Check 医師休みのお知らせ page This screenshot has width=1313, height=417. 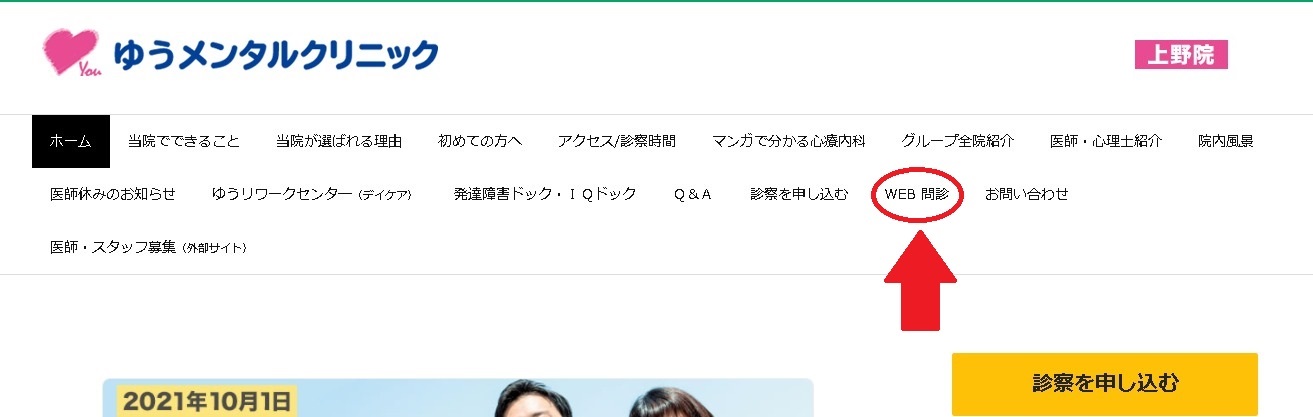tap(113, 194)
